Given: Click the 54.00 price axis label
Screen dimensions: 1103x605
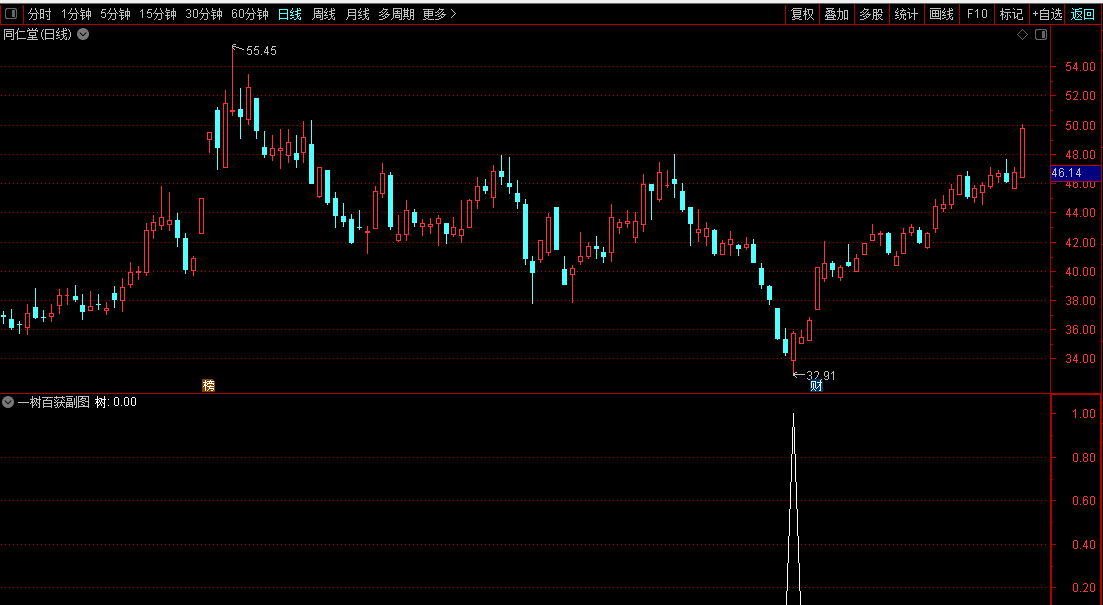Looking at the screenshot, I should point(1080,67).
